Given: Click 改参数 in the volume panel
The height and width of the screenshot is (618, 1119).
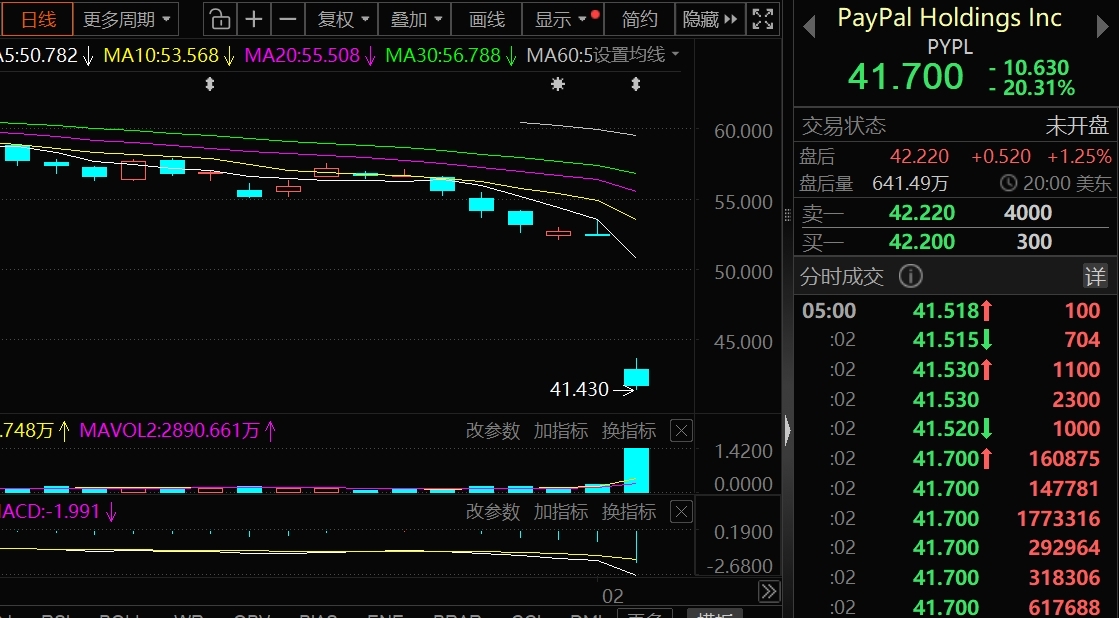Looking at the screenshot, I should tap(492, 431).
